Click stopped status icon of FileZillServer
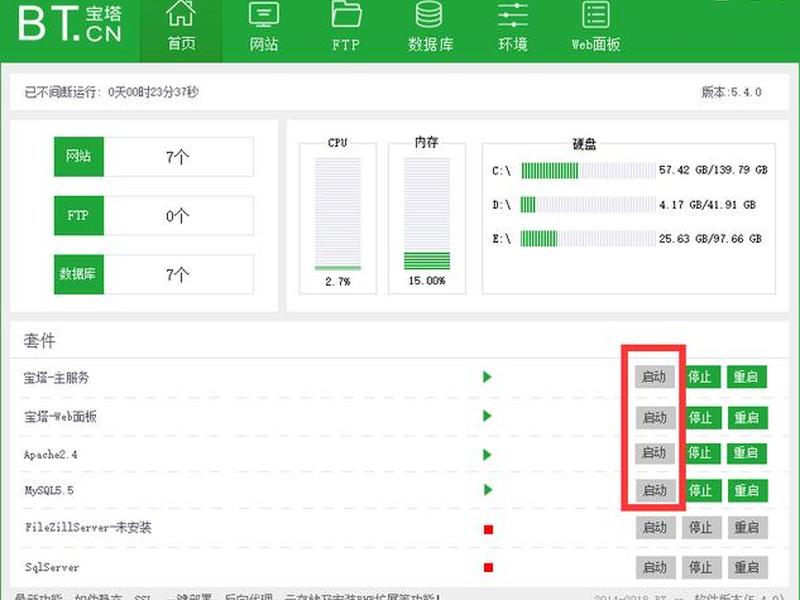800x600 pixels. point(488,530)
